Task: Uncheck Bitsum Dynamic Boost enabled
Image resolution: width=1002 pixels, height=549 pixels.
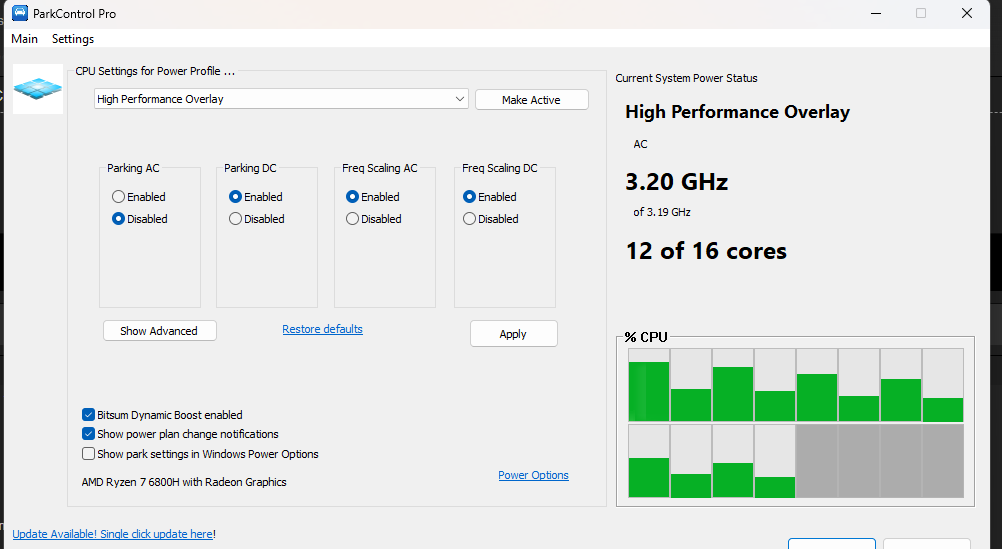Action: (90, 415)
